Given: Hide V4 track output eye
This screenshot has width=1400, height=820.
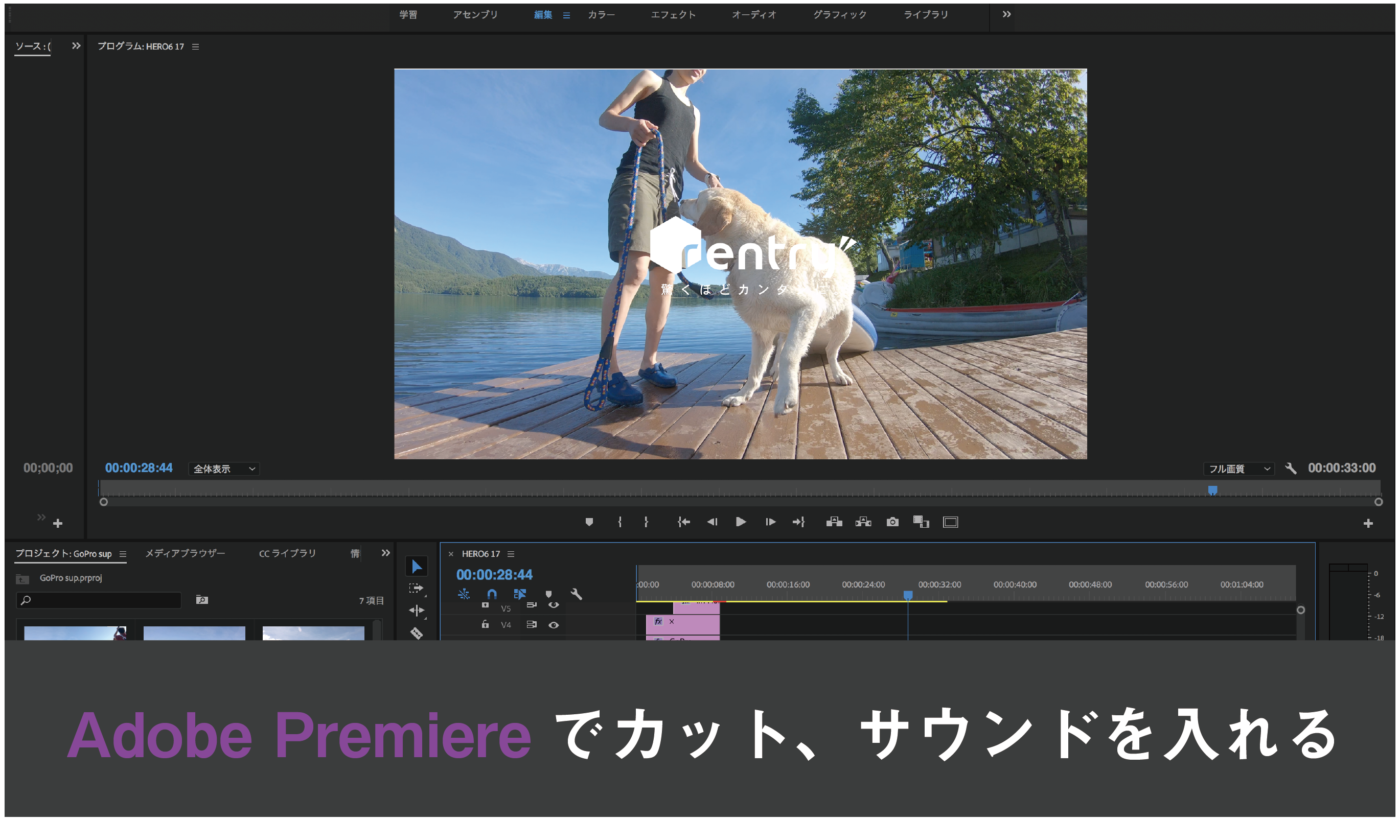Looking at the screenshot, I should 553,625.
